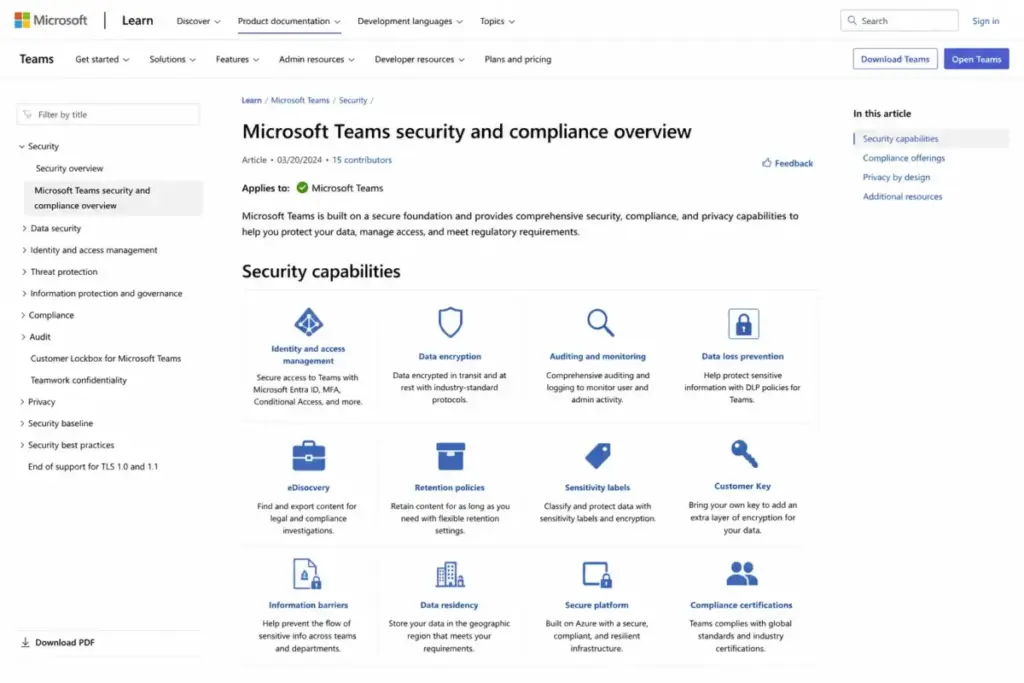Screen dimensions: 1024x683
Task: Open Customer Lockbox for Microsoft Teams
Action: point(105,358)
